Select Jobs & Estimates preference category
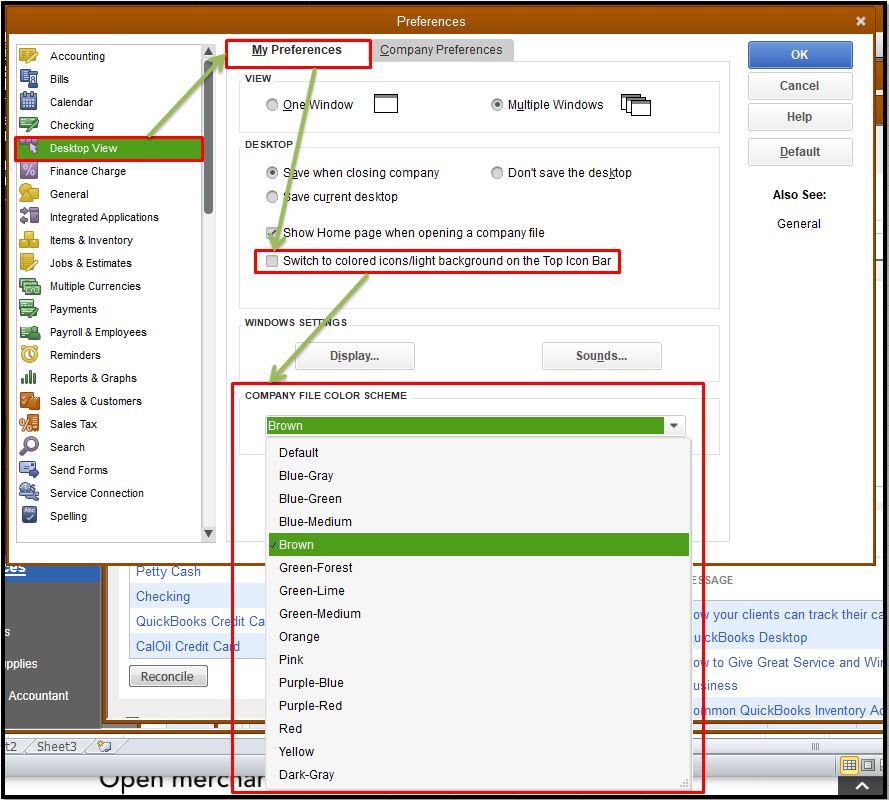The width and height of the screenshot is (889, 800). (109, 263)
